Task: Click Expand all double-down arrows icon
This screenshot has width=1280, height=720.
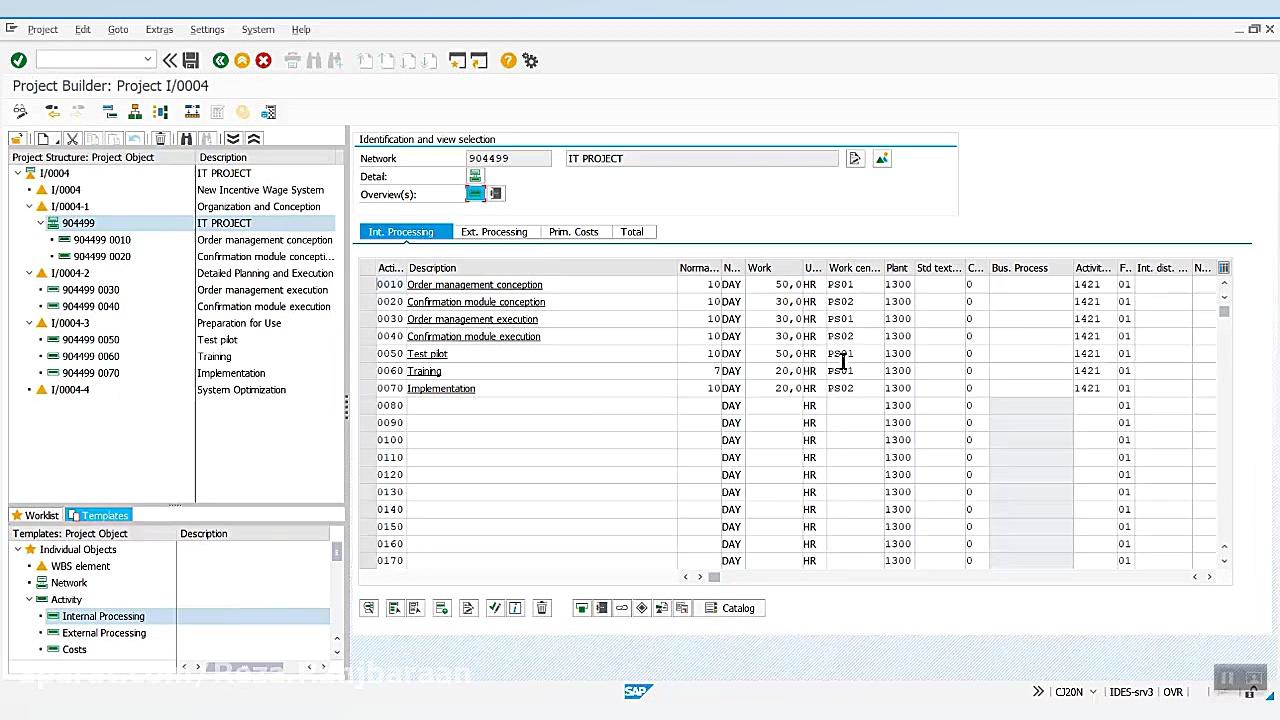Action: point(233,139)
